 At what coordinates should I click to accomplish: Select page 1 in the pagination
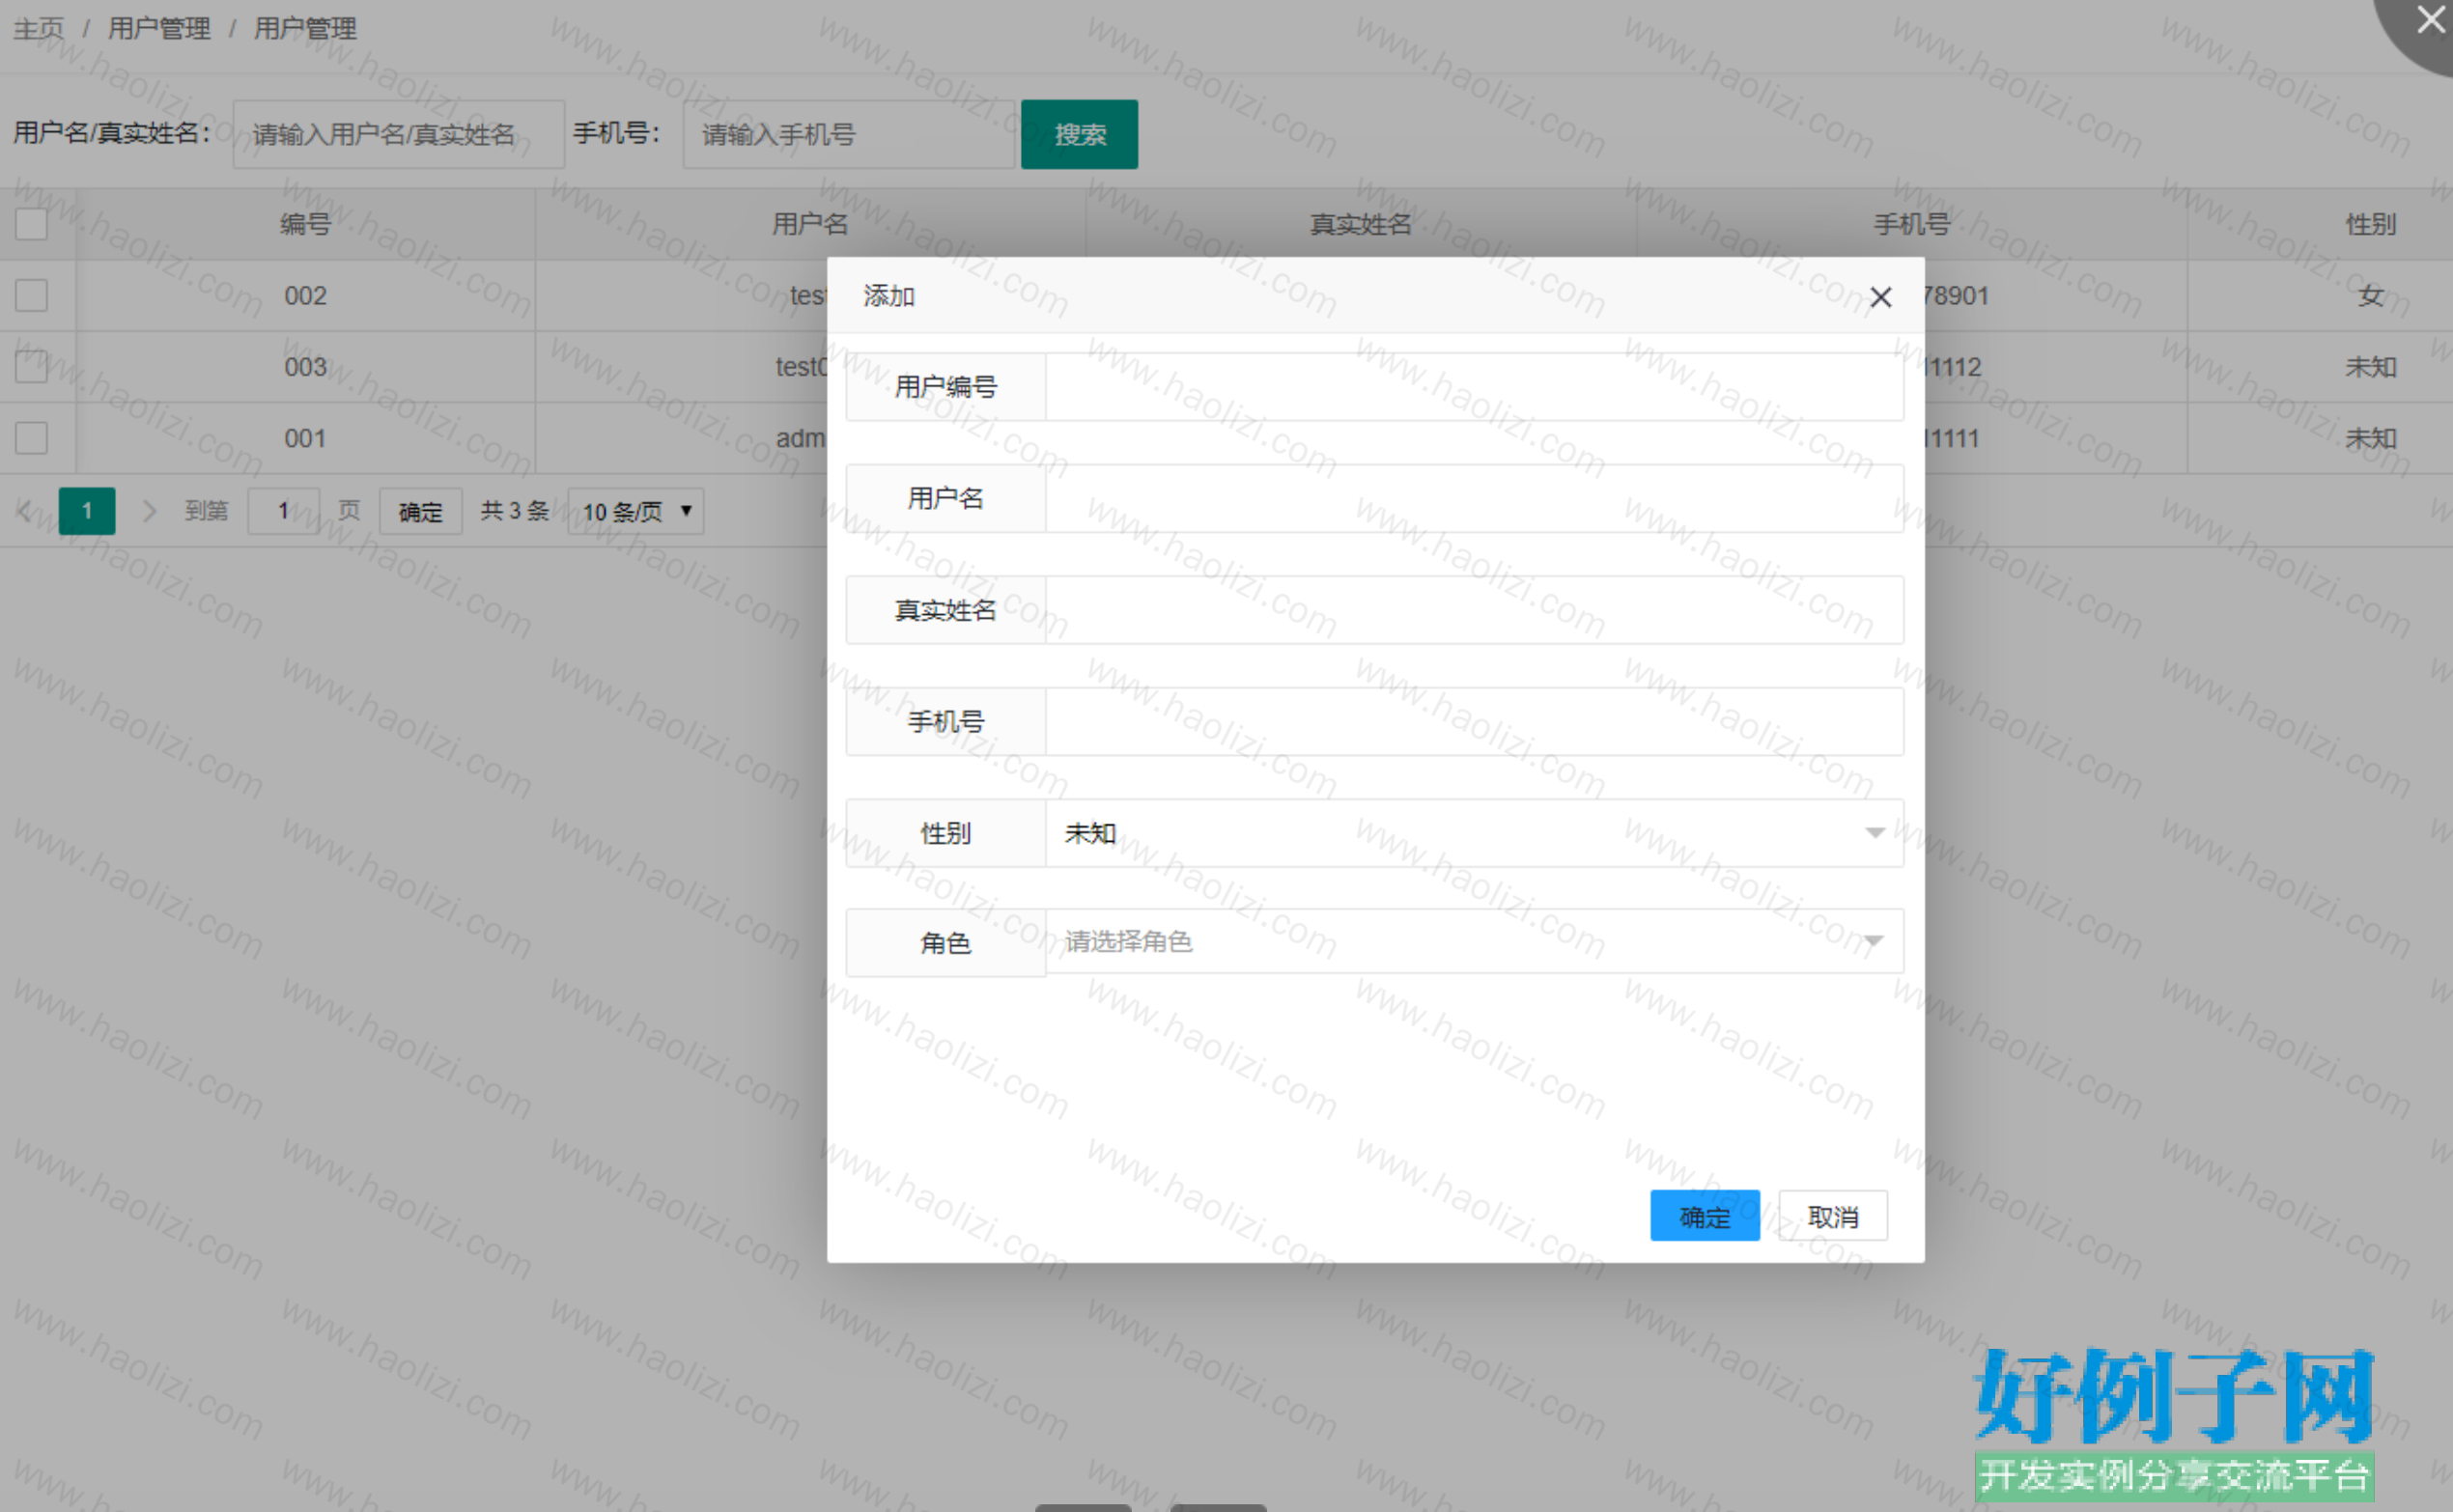[x=87, y=511]
